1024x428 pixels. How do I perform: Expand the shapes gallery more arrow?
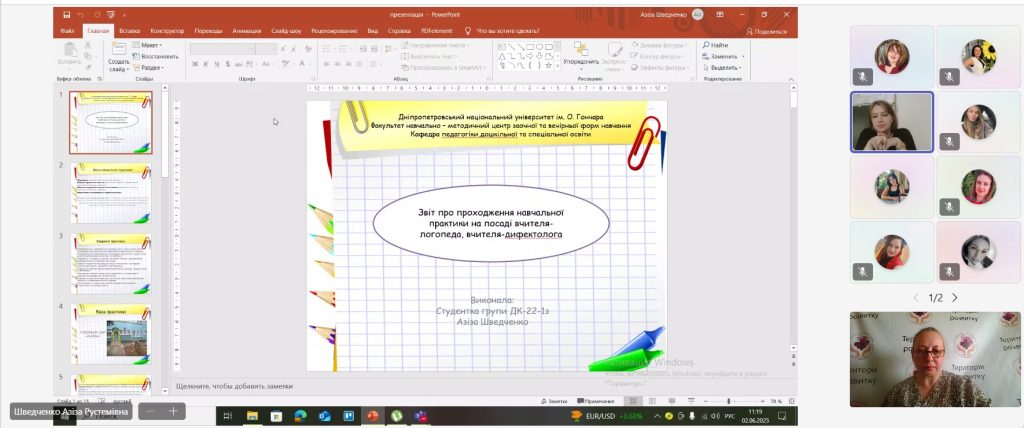pos(558,66)
